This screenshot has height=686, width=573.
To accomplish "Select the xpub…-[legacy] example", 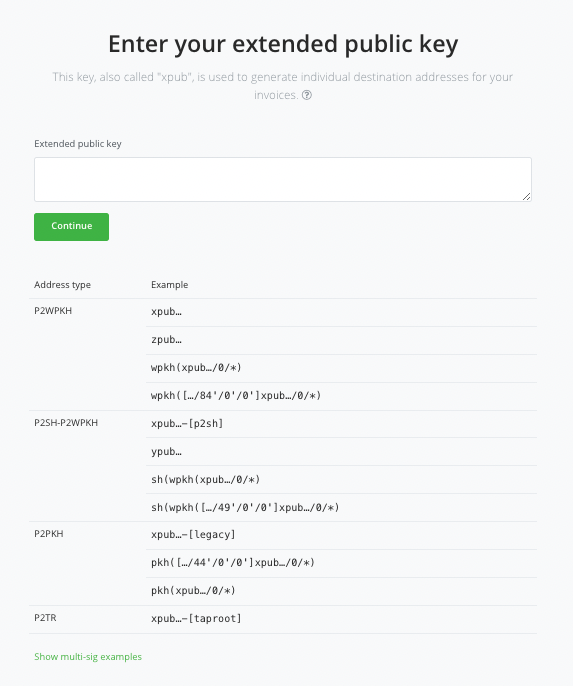I will (193, 535).
